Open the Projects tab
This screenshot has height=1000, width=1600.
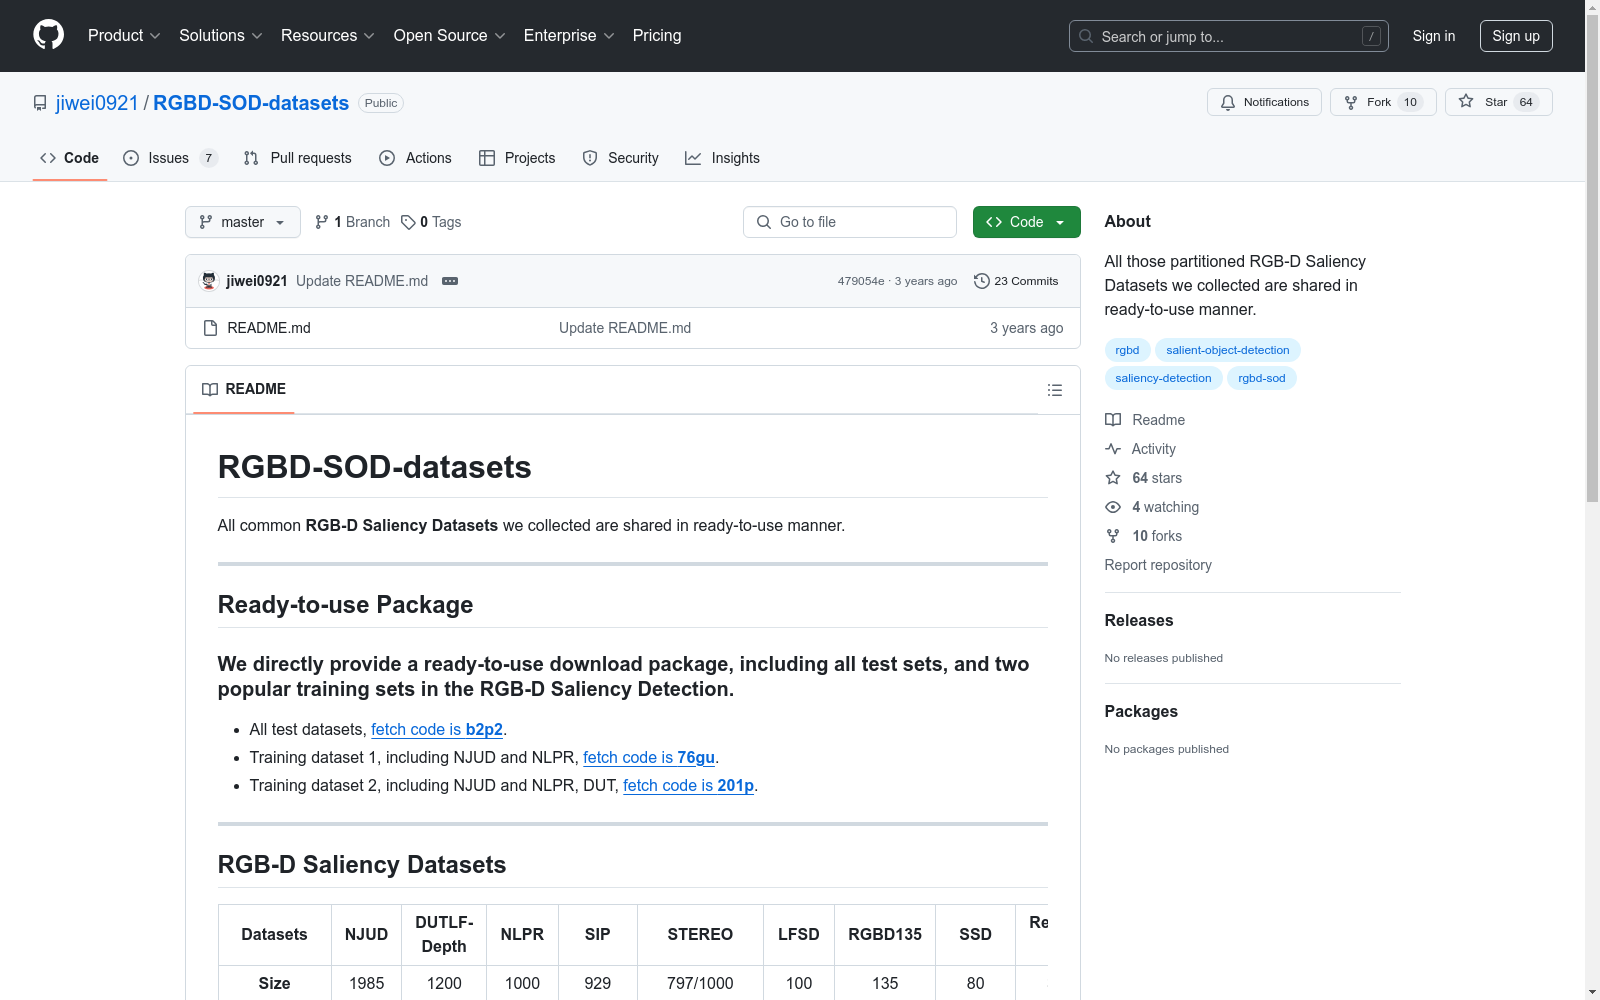tap(517, 158)
